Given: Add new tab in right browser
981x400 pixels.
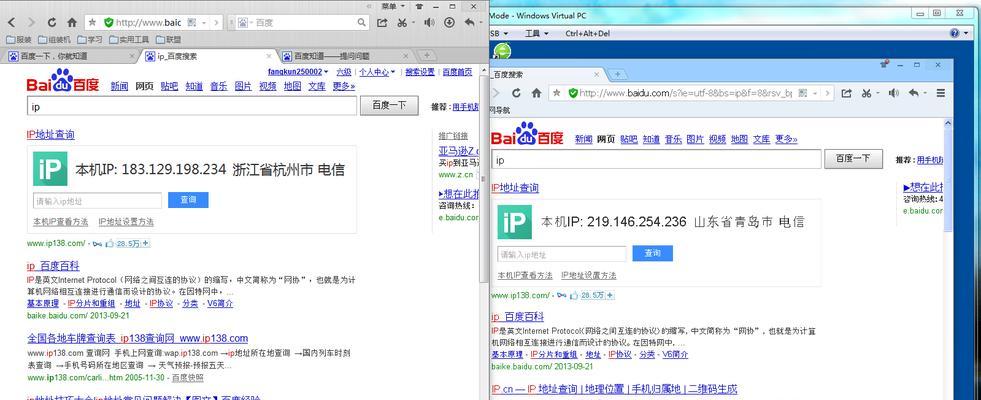Looking at the screenshot, I should tap(618, 74).
